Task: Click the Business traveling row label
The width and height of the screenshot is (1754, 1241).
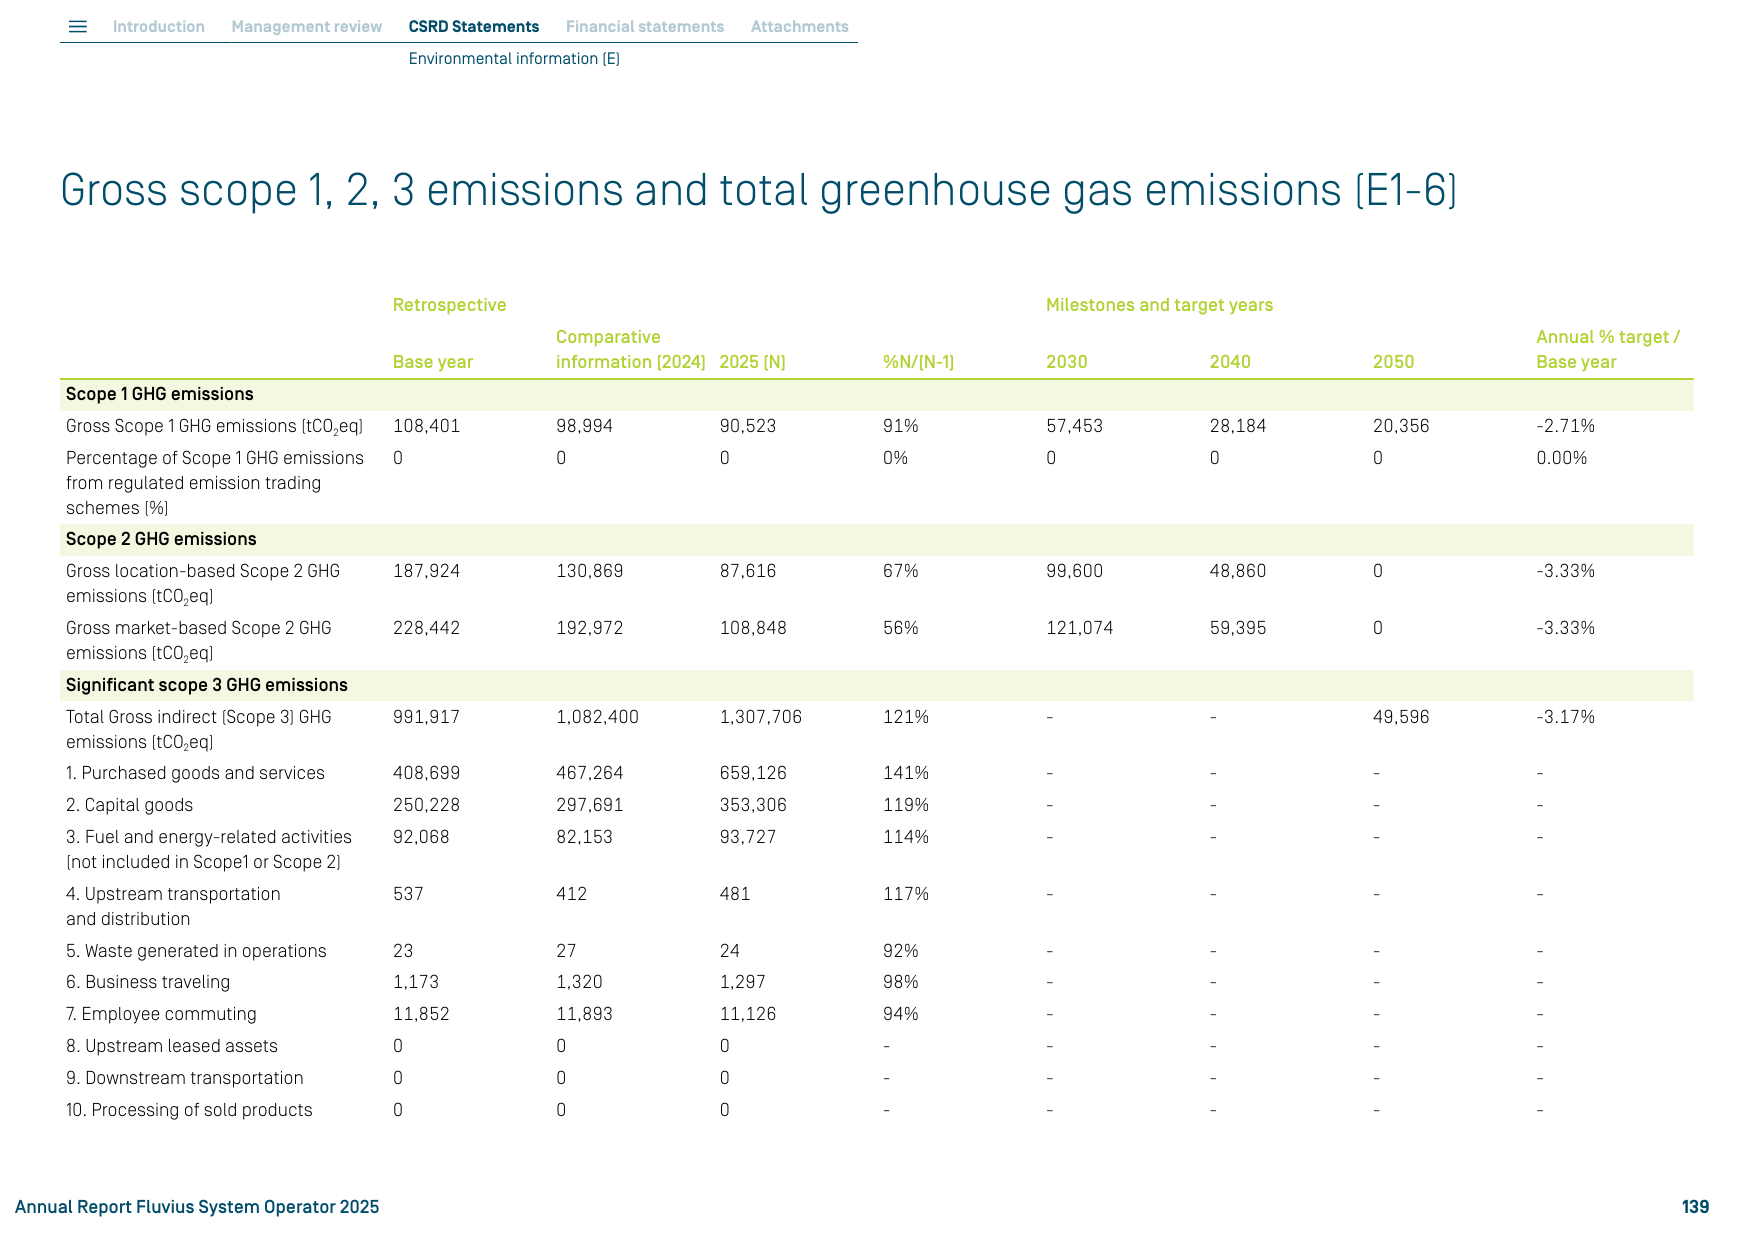Action: tap(148, 982)
